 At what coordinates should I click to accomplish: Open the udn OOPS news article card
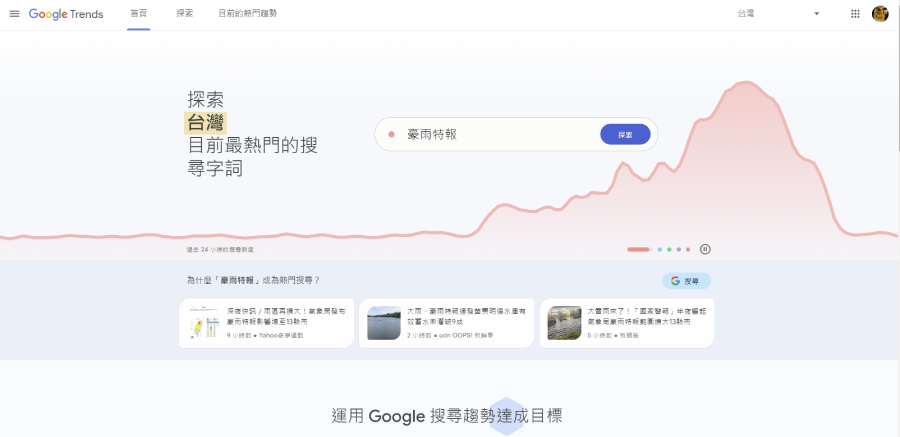click(x=447, y=323)
